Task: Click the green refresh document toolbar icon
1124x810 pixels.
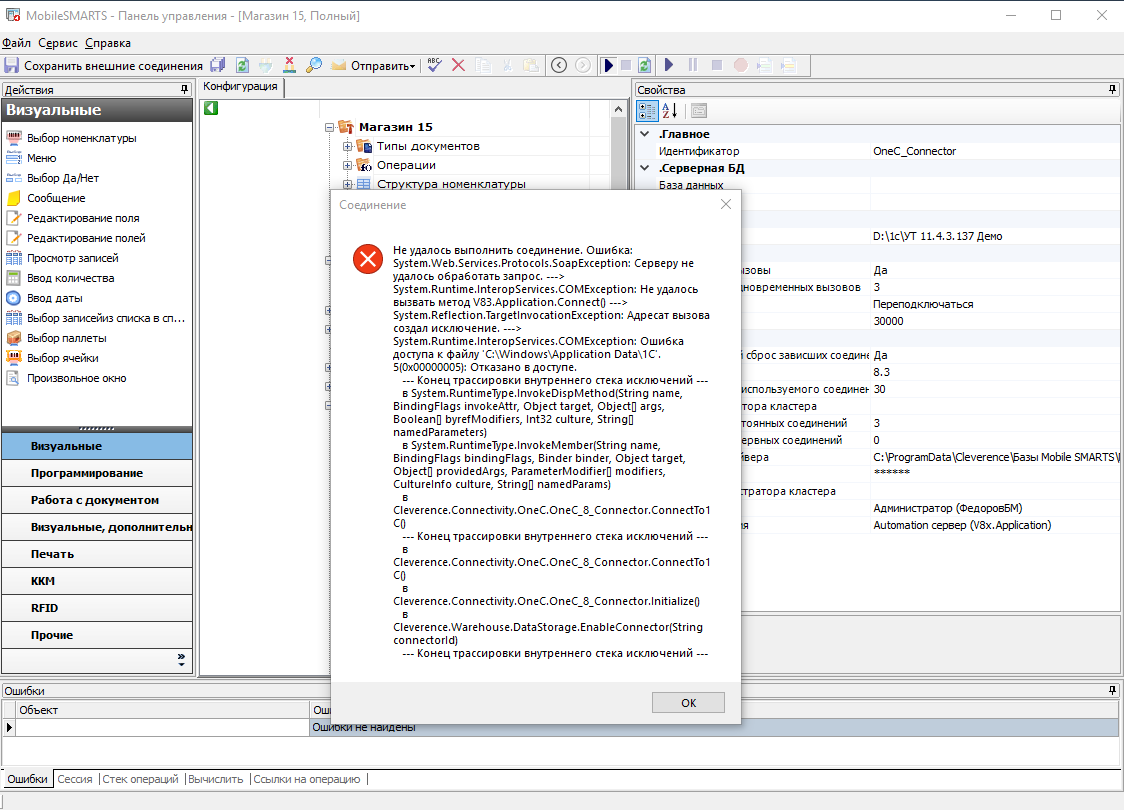Action: (x=242, y=65)
